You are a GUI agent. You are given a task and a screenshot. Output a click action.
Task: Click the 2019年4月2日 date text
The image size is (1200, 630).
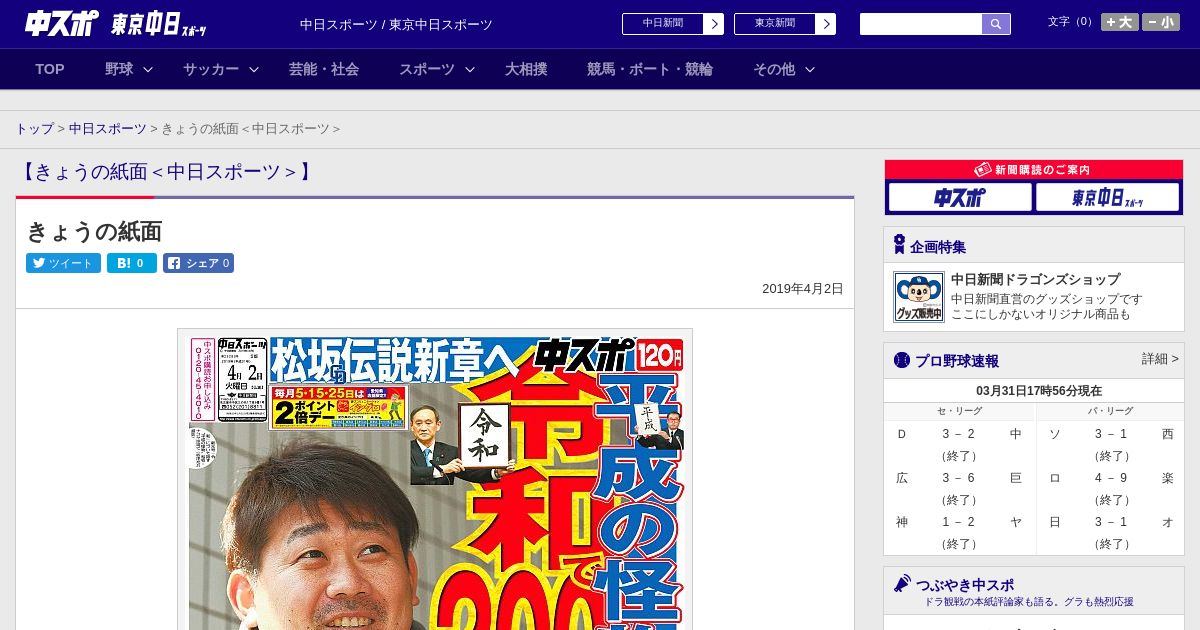[803, 288]
